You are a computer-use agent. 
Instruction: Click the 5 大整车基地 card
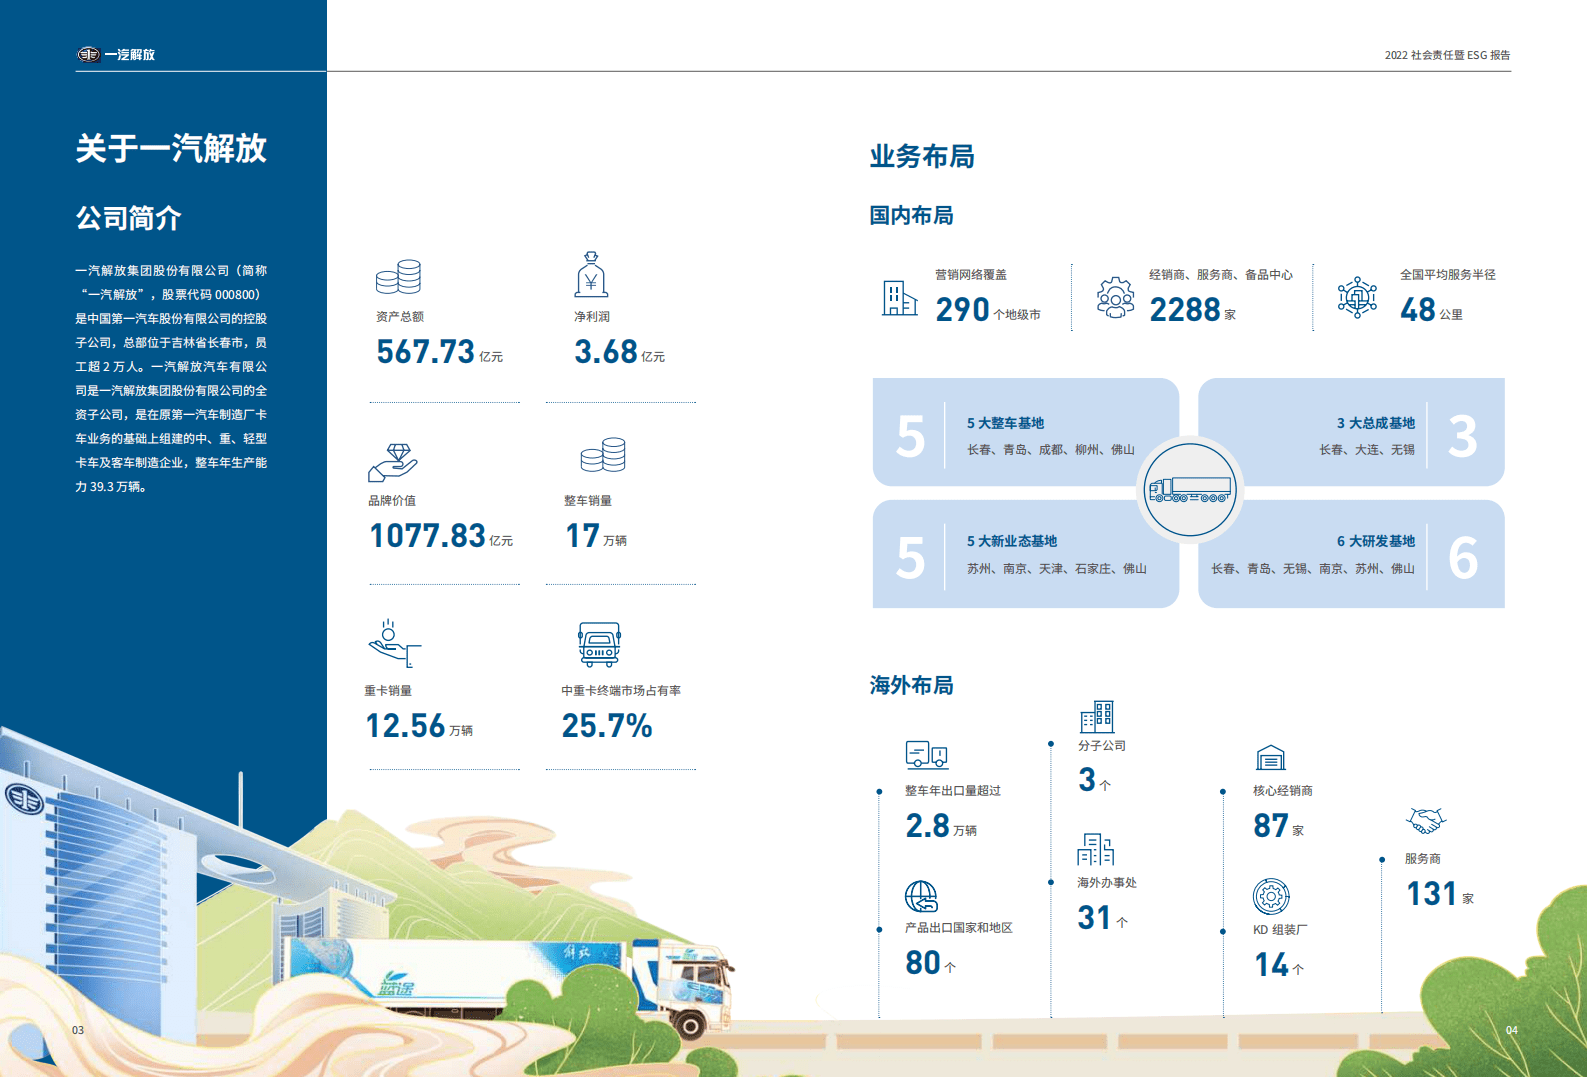1026,432
